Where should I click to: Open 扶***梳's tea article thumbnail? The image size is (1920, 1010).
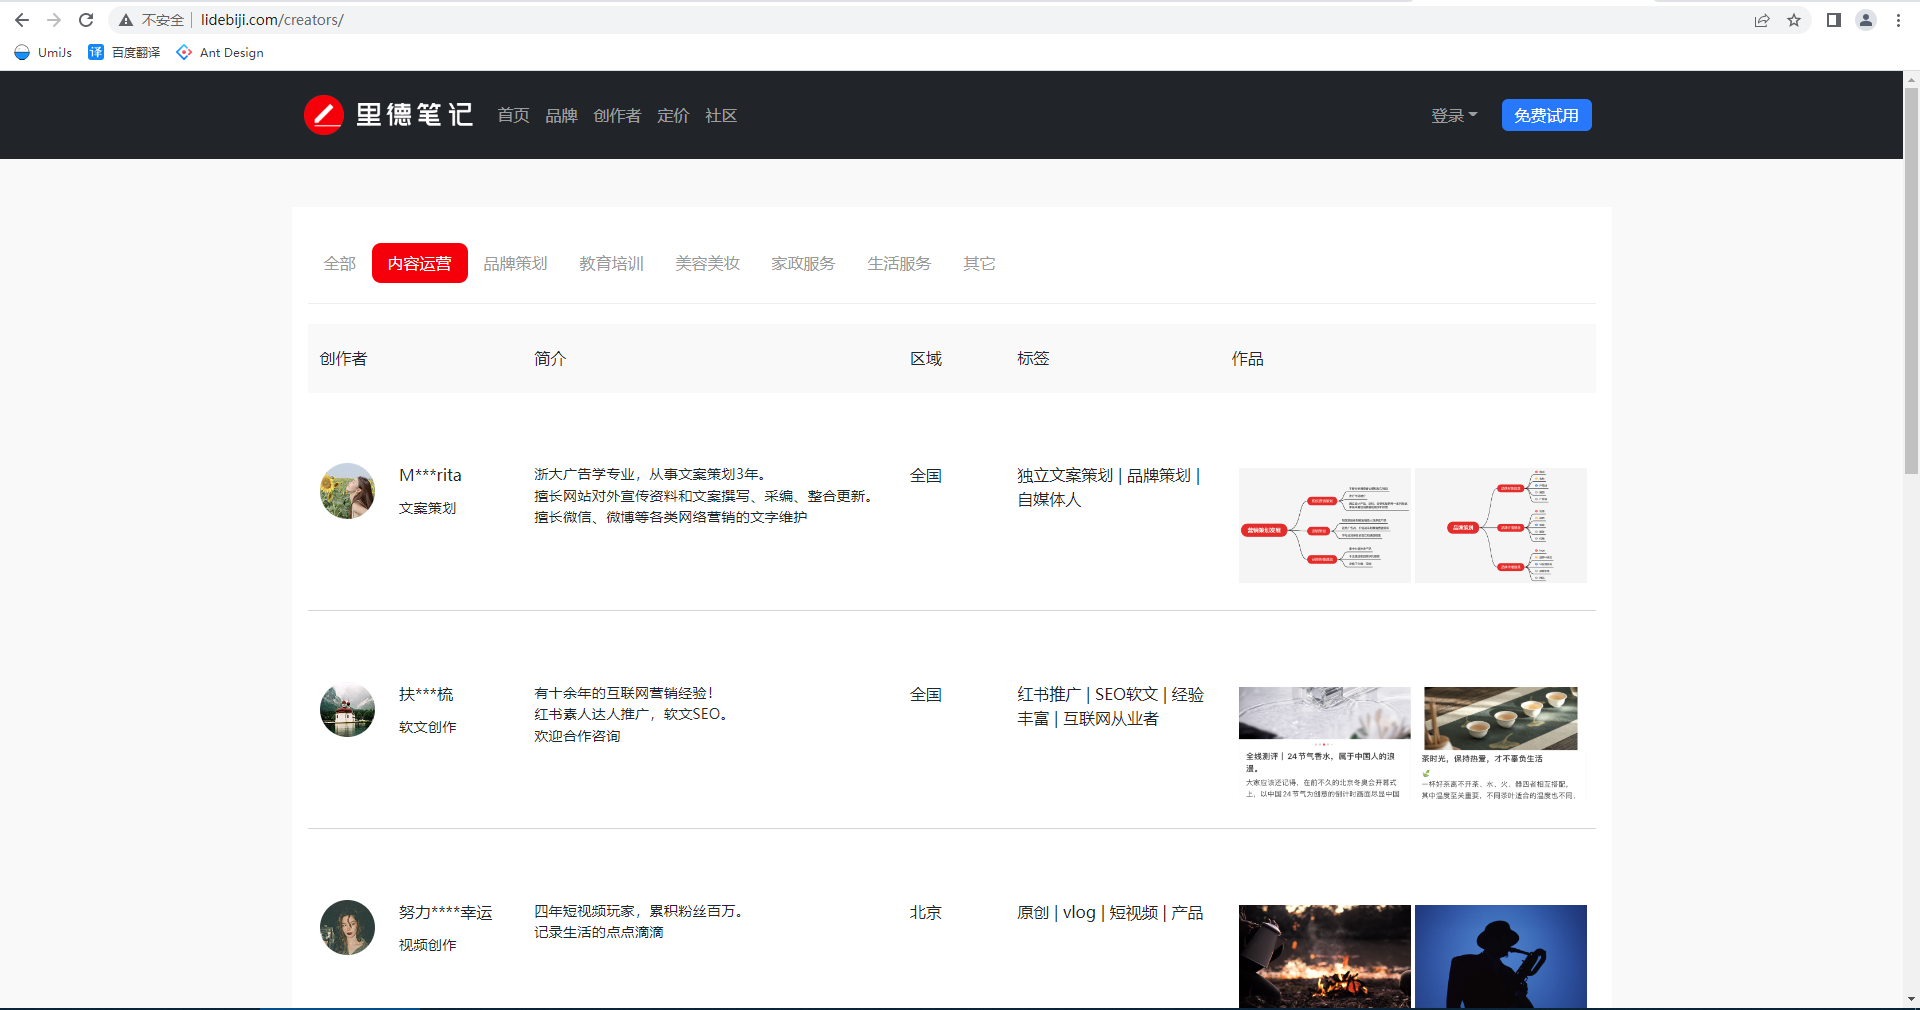(x=1501, y=744)
